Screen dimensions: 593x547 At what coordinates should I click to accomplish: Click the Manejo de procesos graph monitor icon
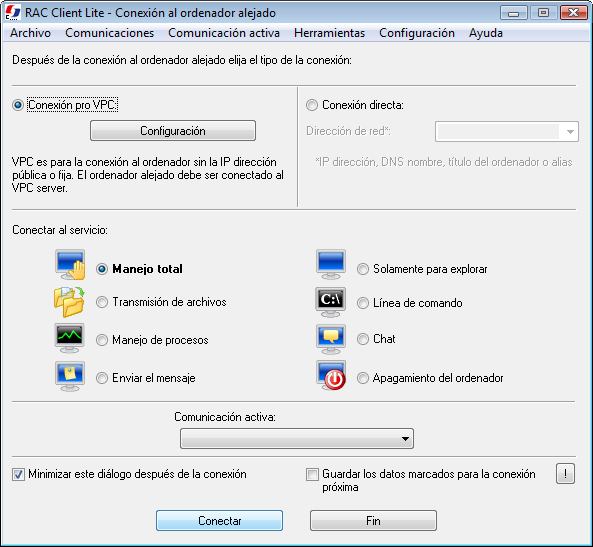[x=69, y=339]
